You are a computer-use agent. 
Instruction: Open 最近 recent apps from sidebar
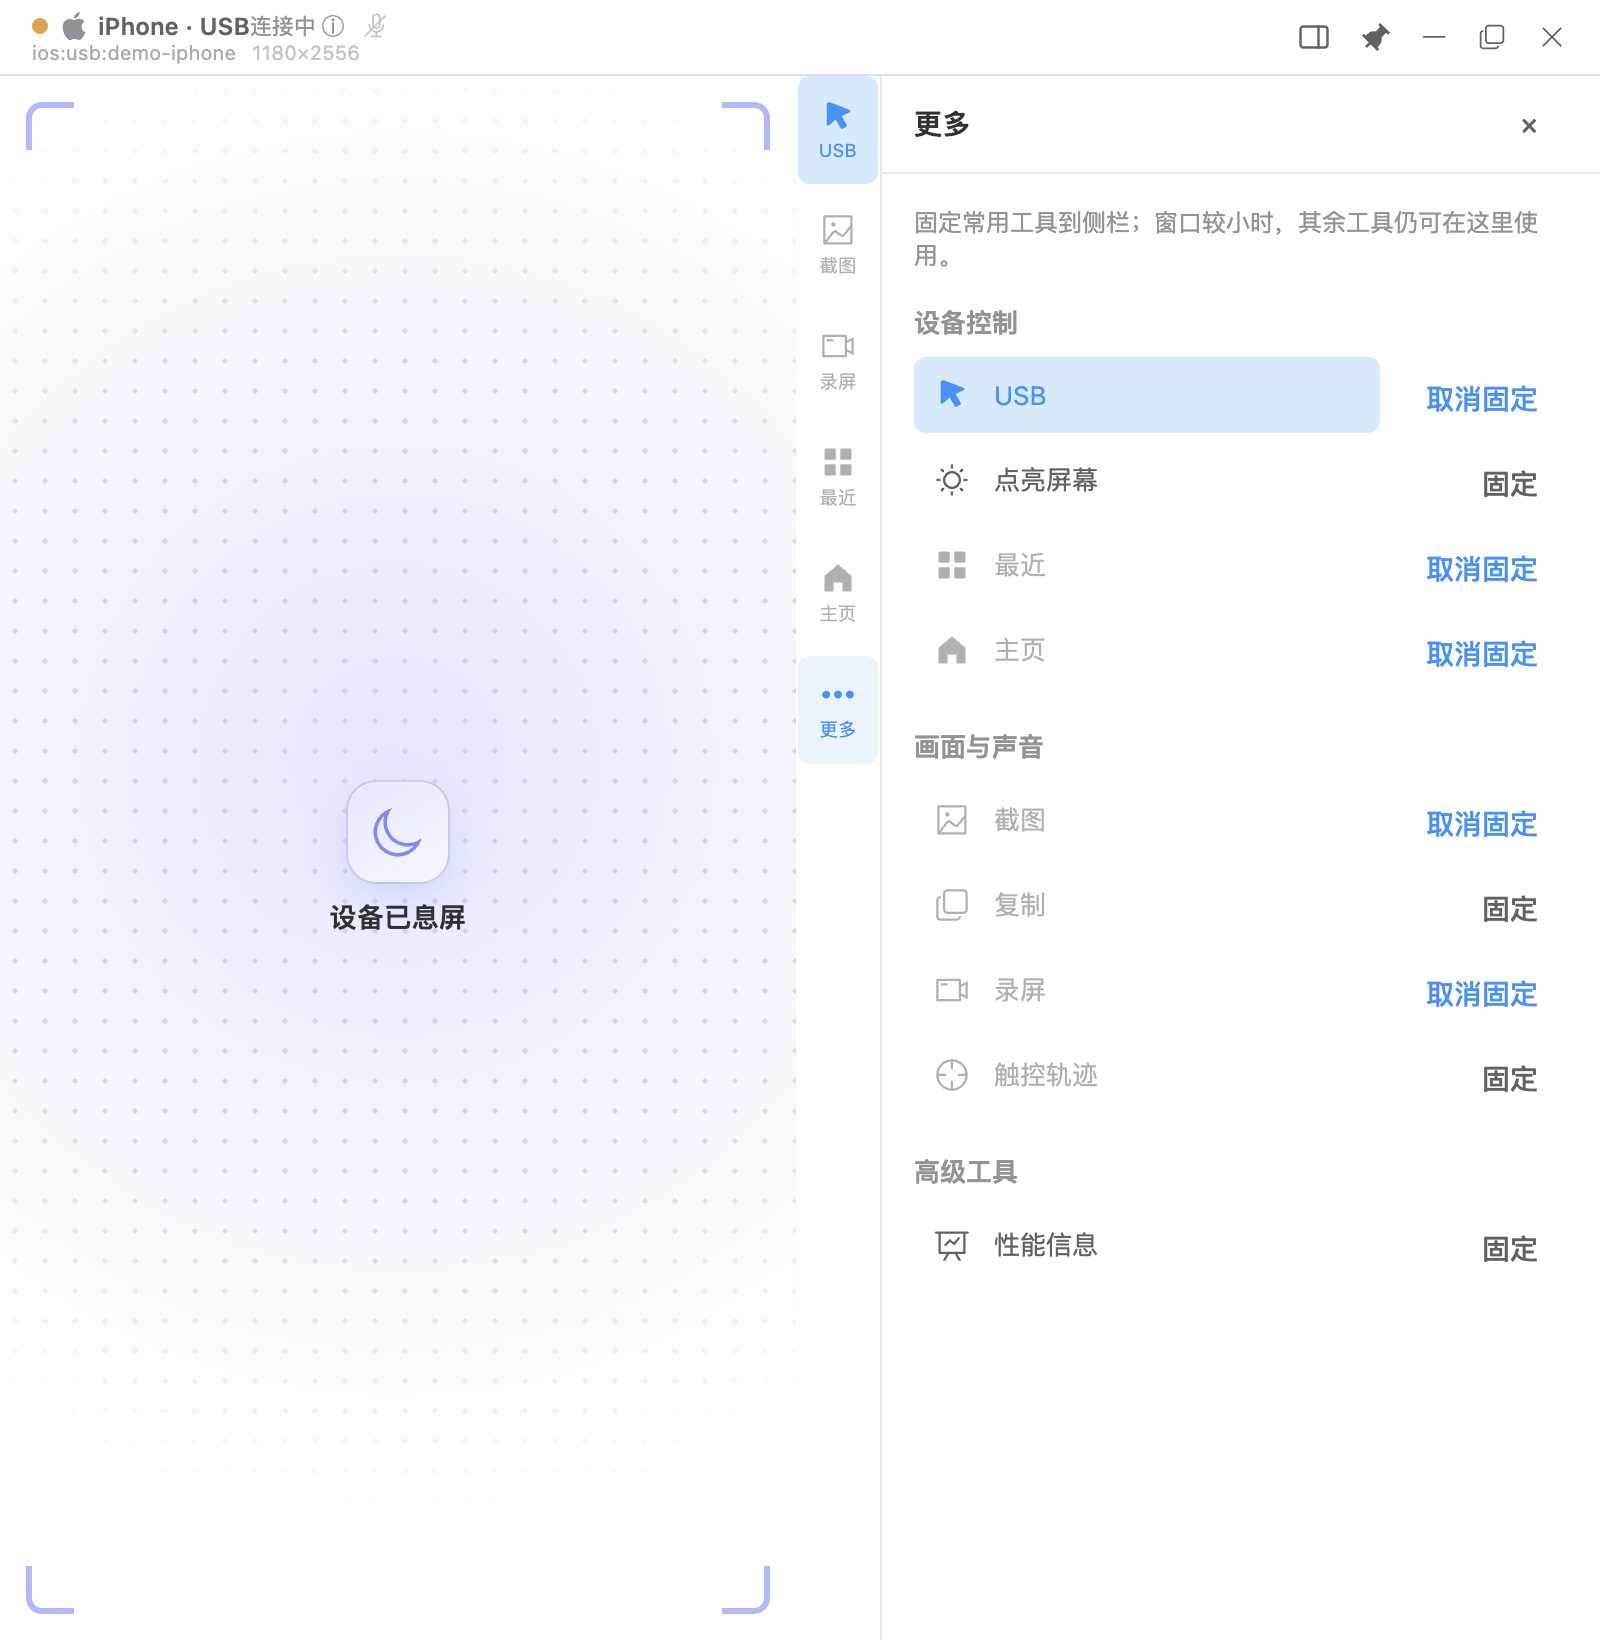[x=838, y=477]
